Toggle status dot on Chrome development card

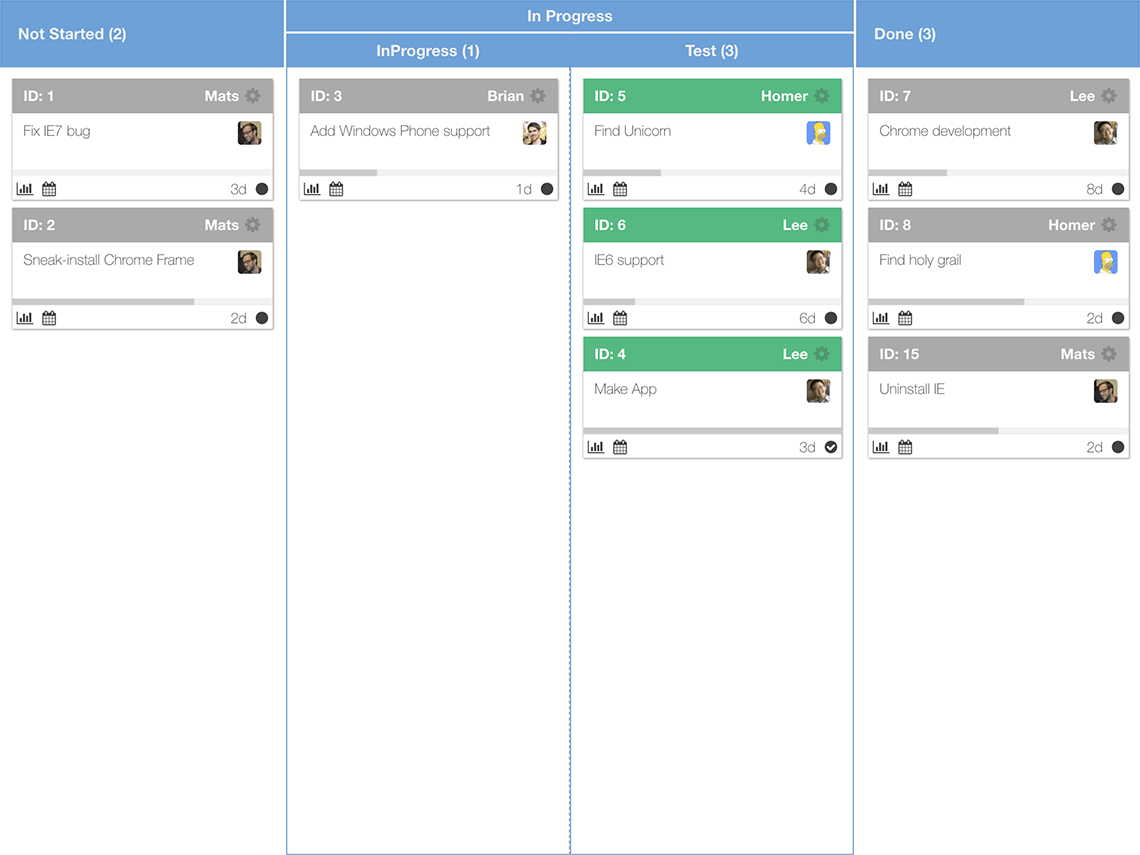(x=1118, y=189)
